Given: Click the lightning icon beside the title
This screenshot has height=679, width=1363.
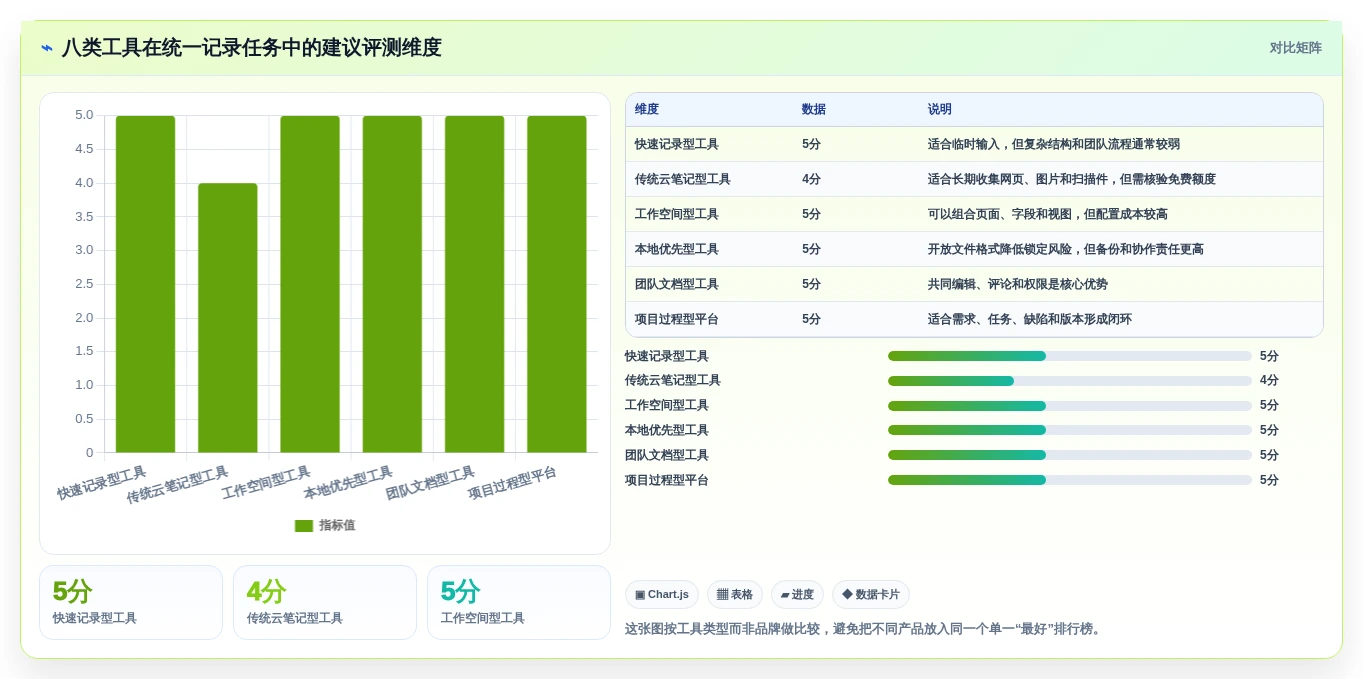Looking at the screenshot, I should pyautogui.click(x=46, y=48).
